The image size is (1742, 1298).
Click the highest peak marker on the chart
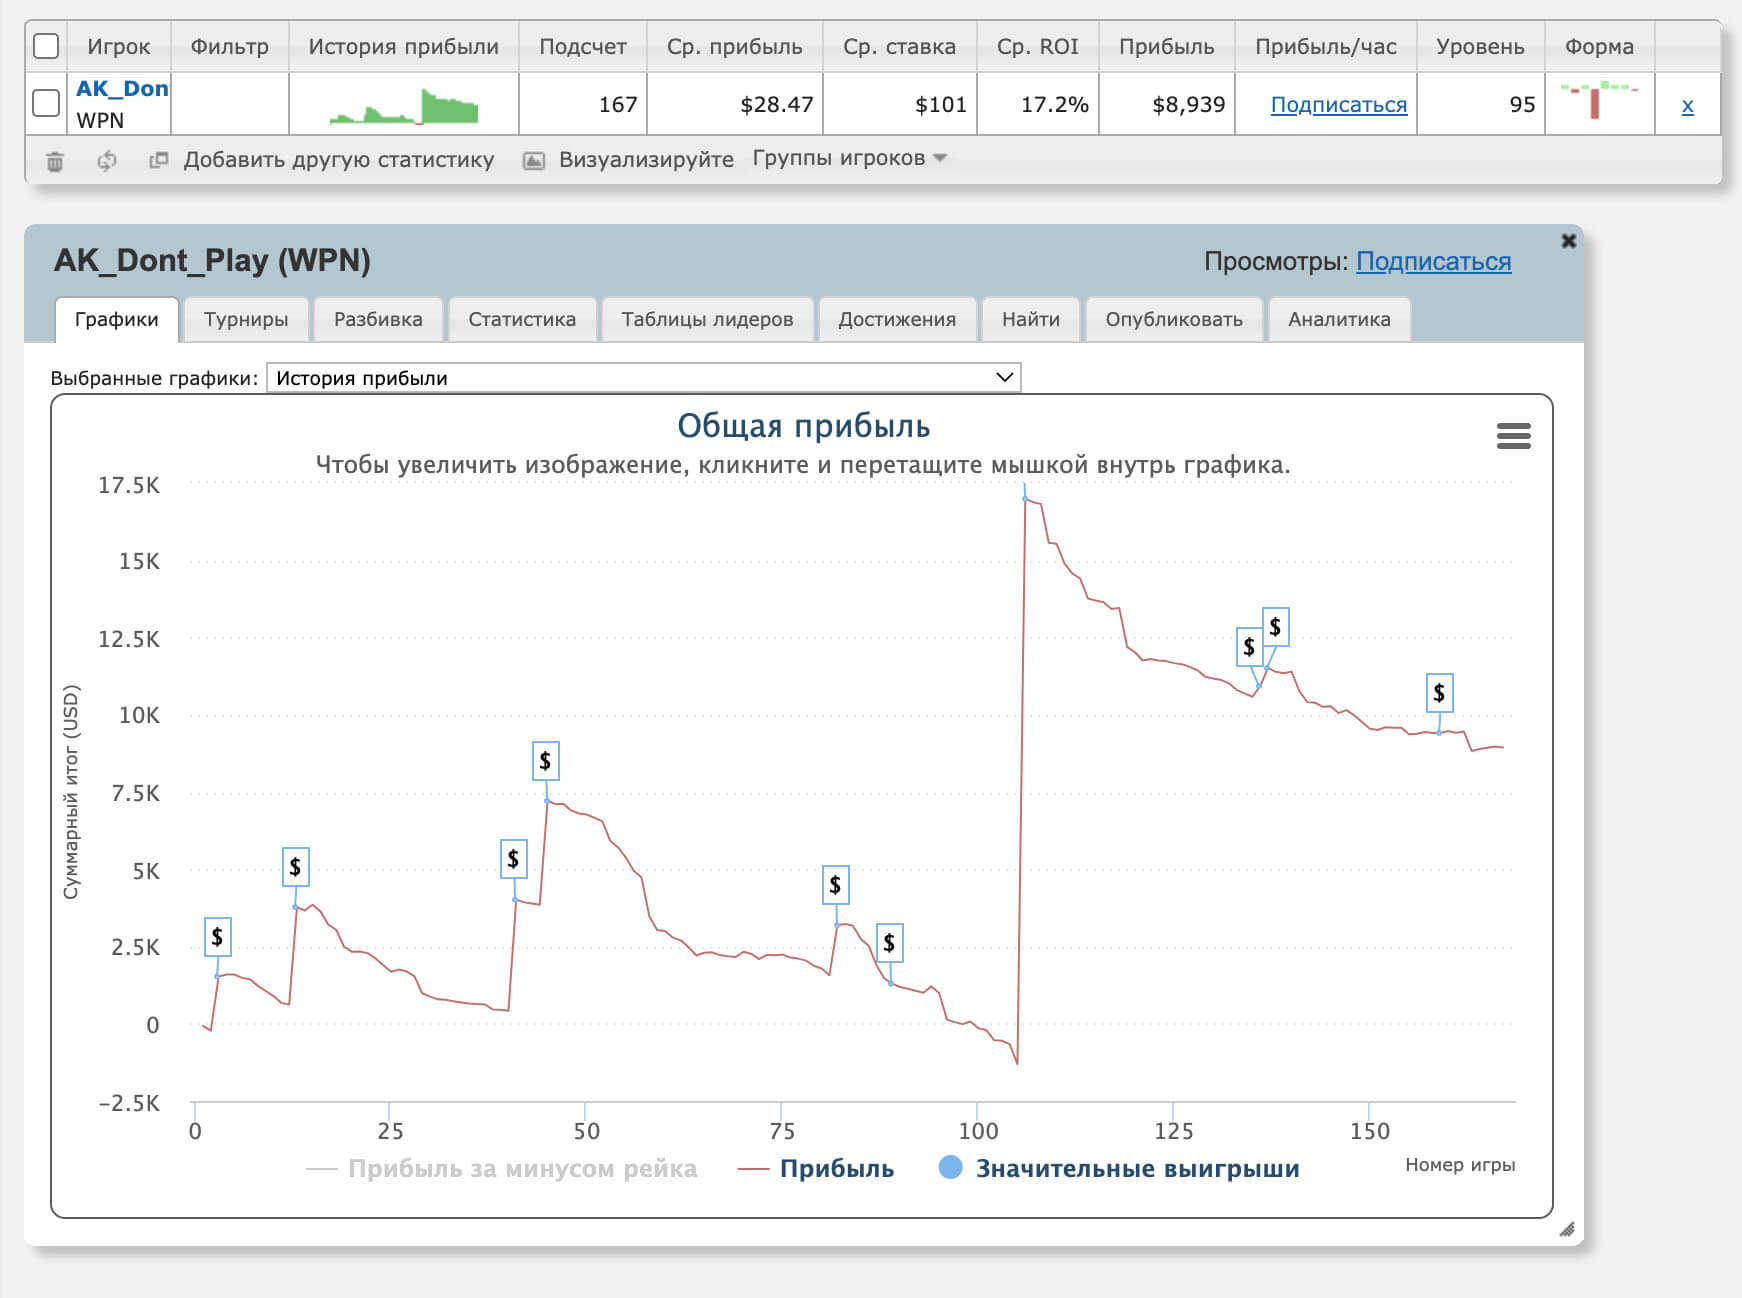[x=1025, y=497]
